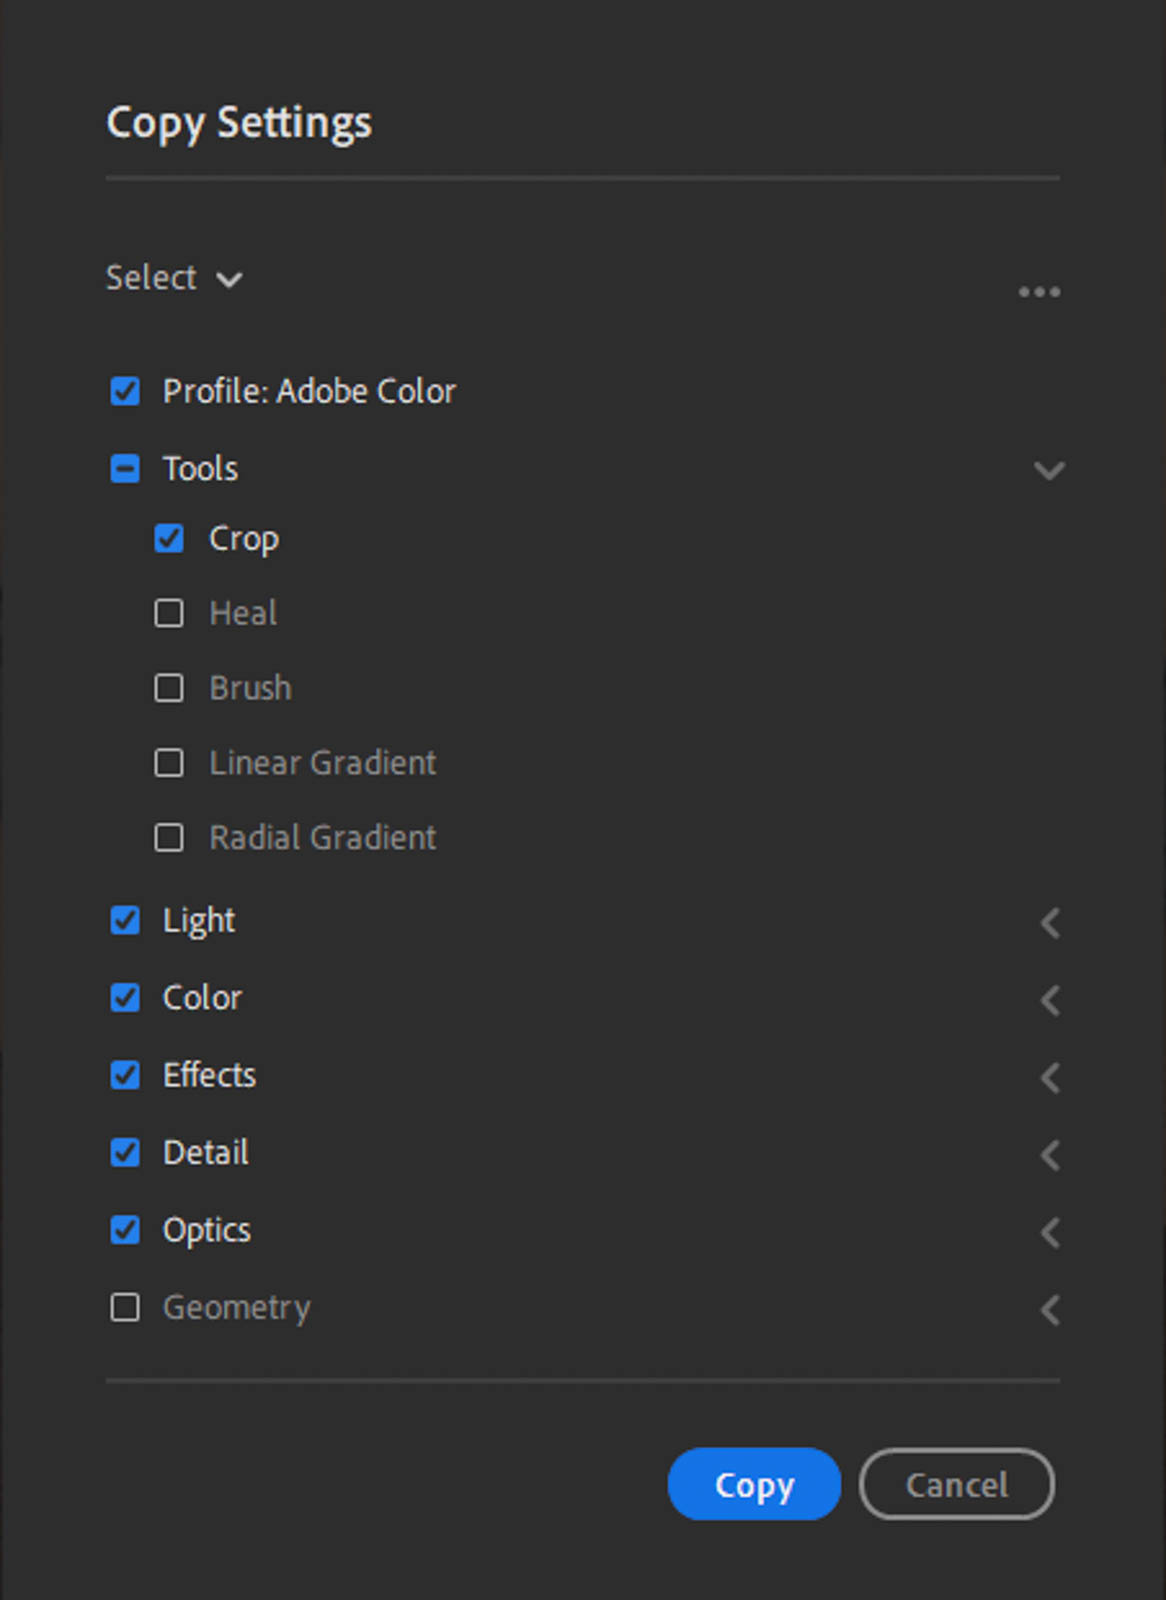Collapse the Tools section chevron
1166x1600 pixels.
(x=1049, y=470)
